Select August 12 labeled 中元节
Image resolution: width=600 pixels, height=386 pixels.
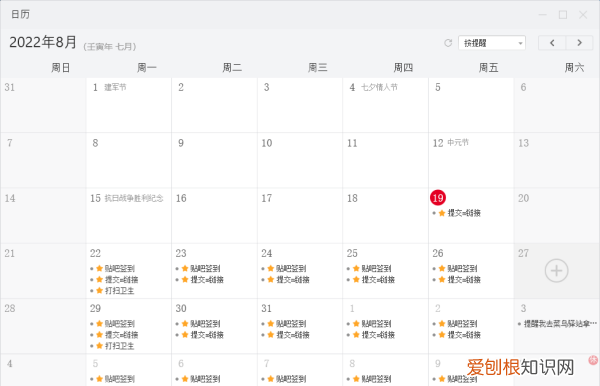coord(471,160)
